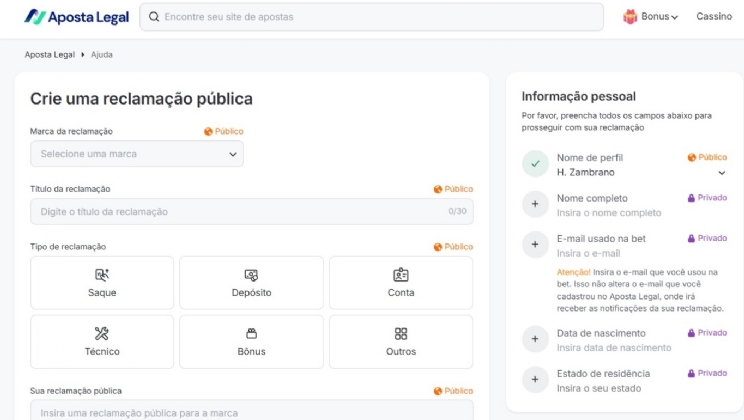Click the Bonus gift icon
The height and width of the screenshot is (420, 744).
tap(630, 17)
